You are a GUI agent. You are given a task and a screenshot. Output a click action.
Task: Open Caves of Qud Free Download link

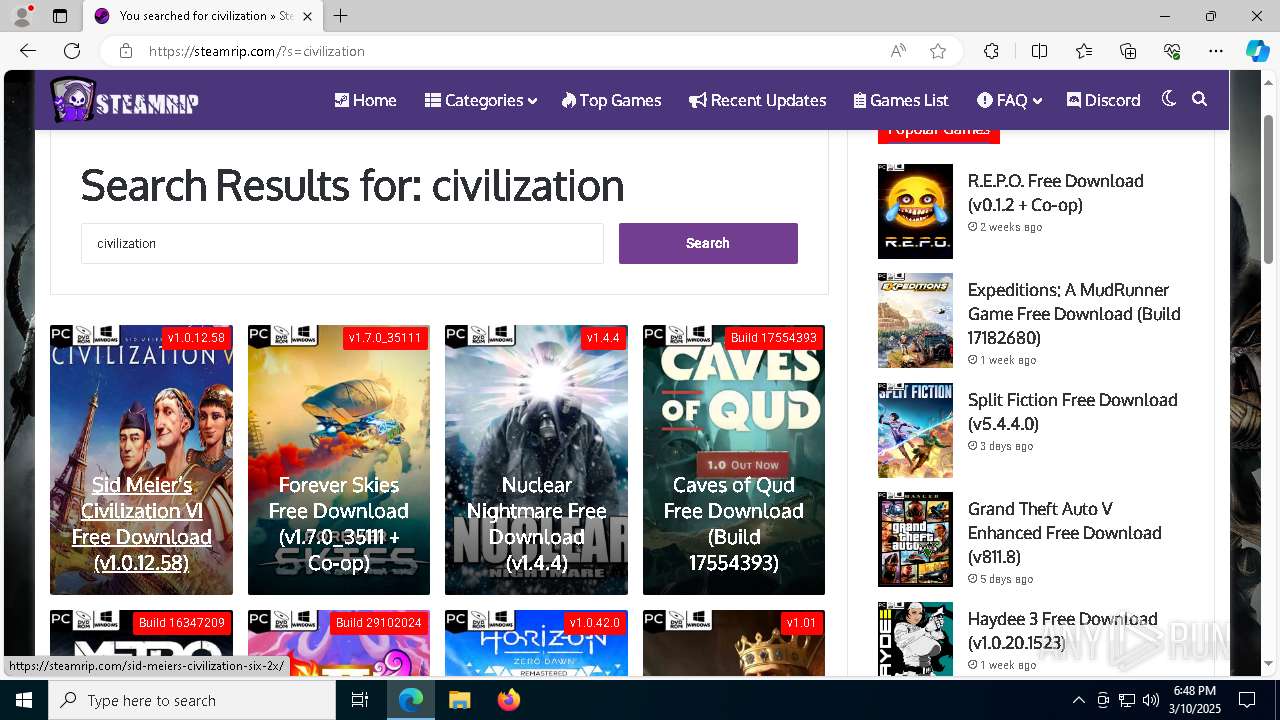point(734,524)
